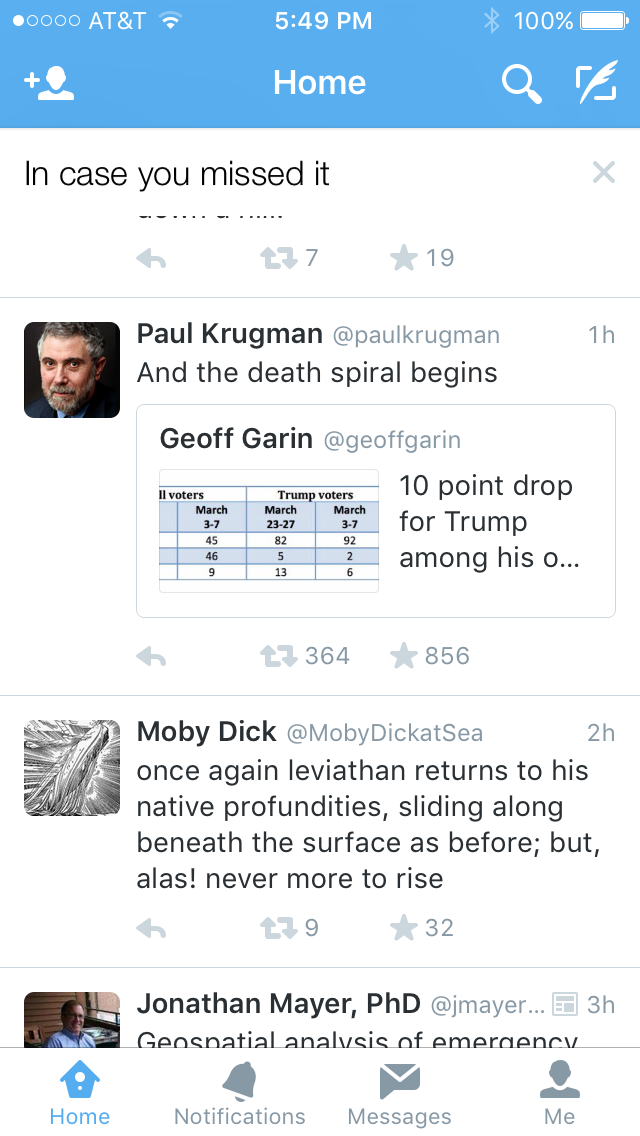The width and height of the screenshot is (640, 1136).
Task: Open Jonathan Mayer, PhD name link
Action: point(278,1004)
